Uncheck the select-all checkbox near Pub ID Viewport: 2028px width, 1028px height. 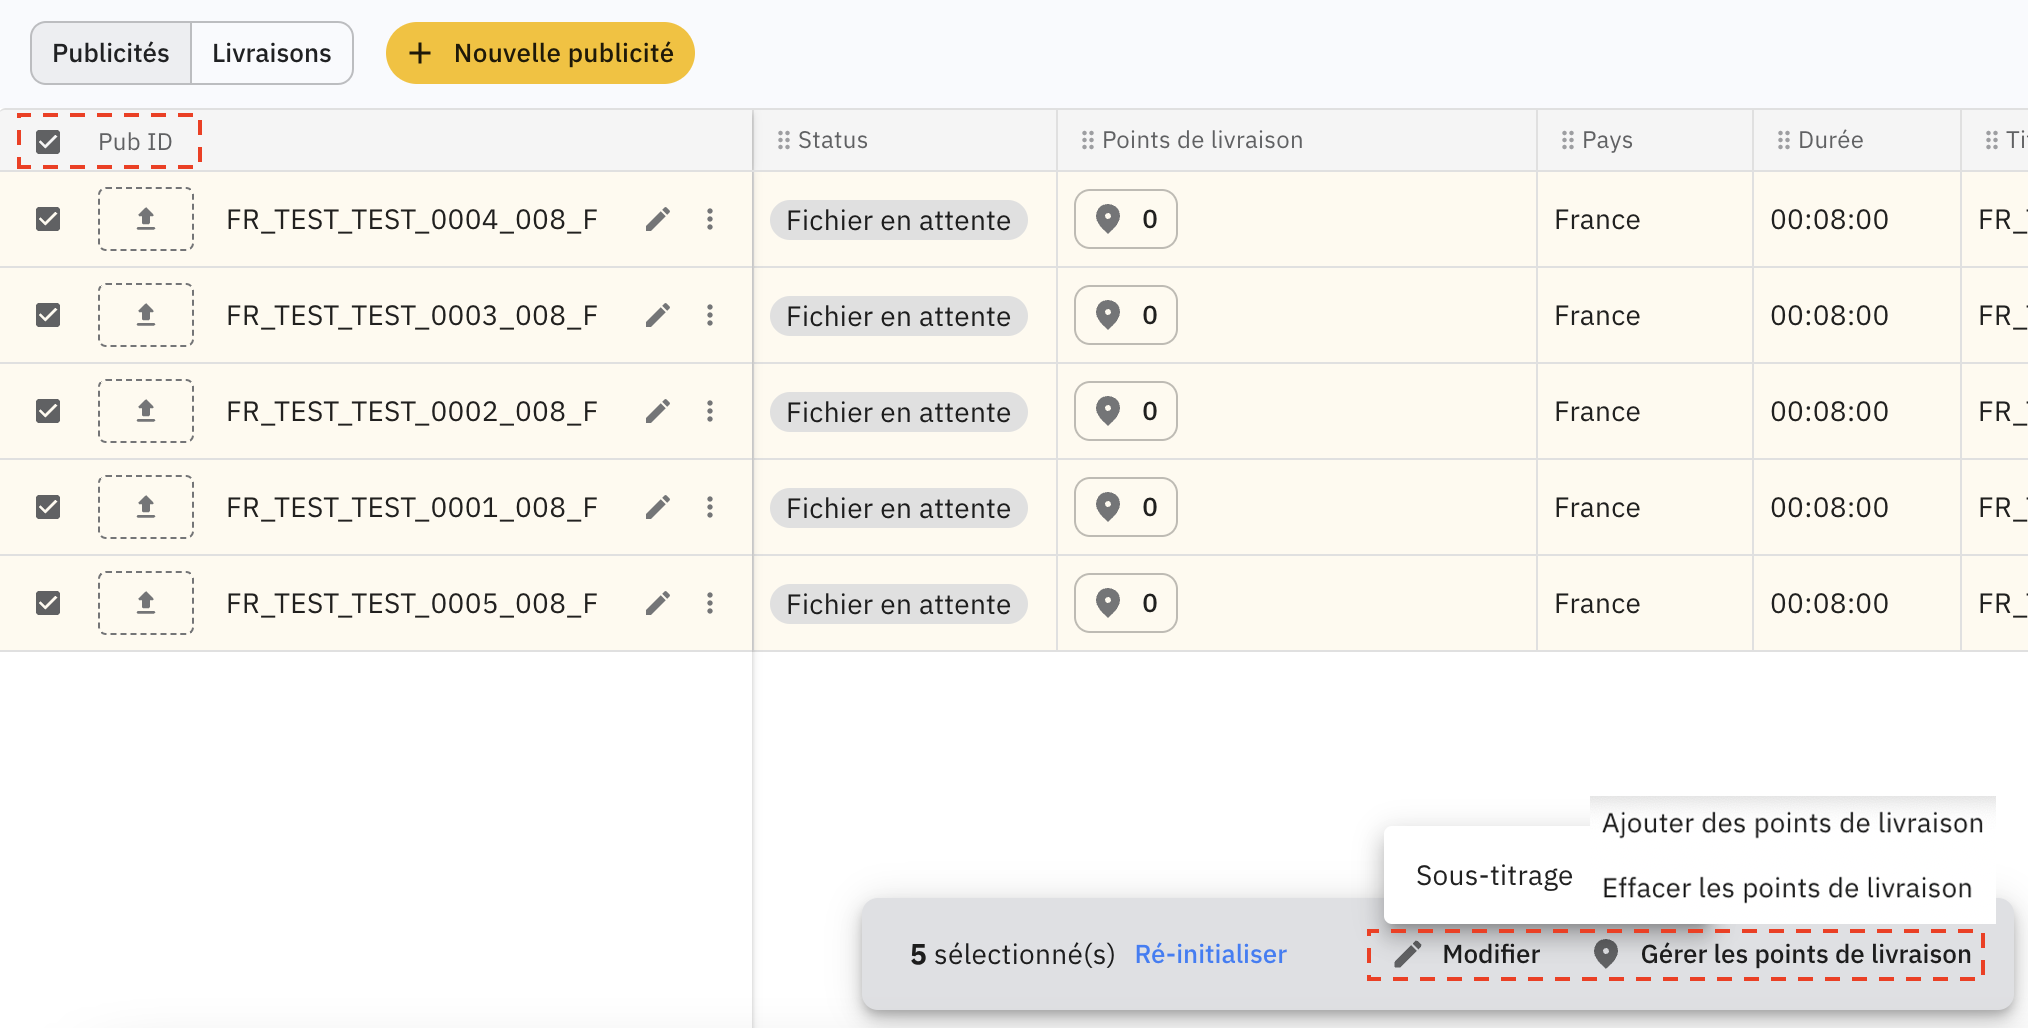click(48, 142)
